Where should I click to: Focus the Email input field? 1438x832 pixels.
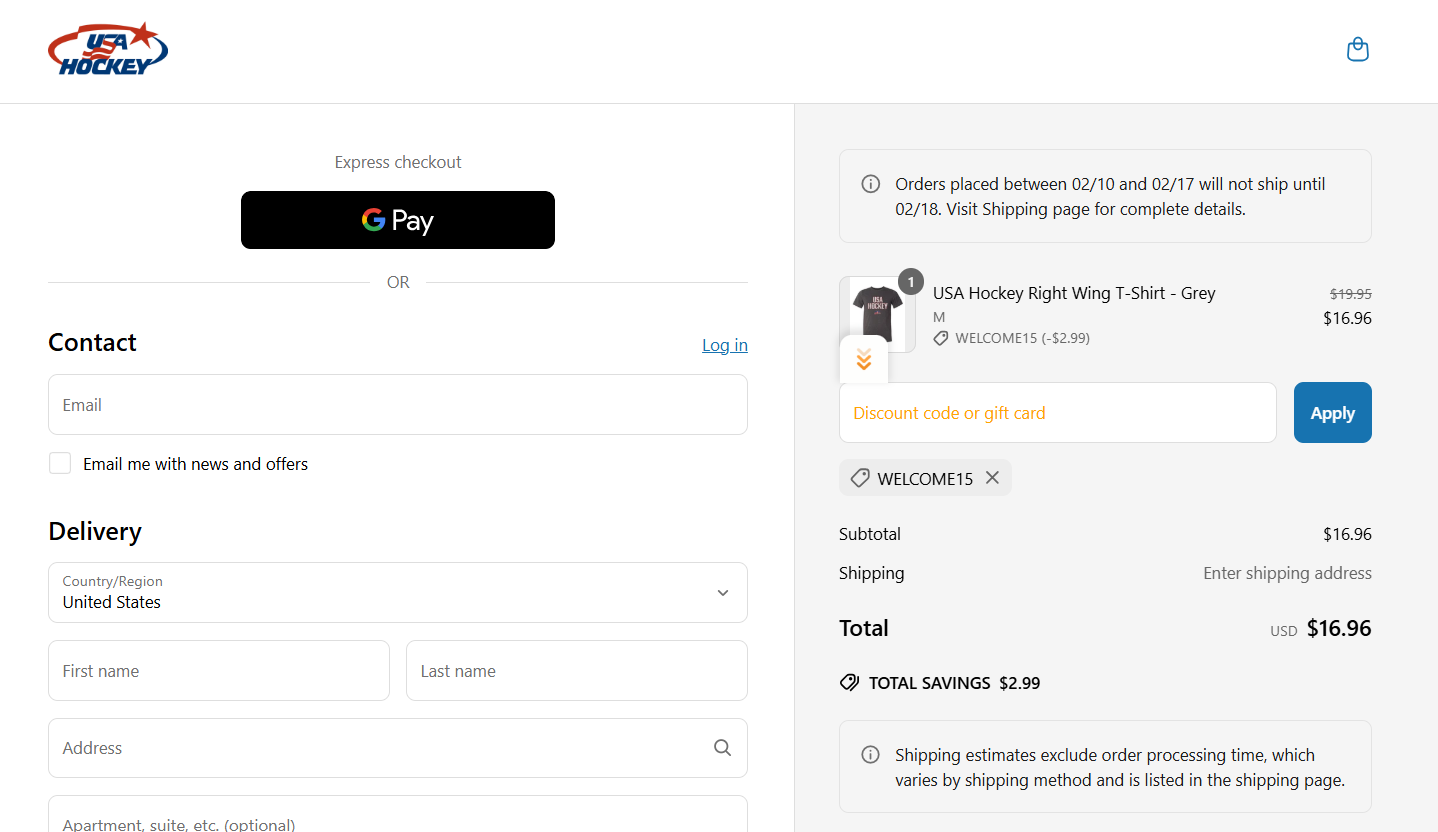point(397,405)
